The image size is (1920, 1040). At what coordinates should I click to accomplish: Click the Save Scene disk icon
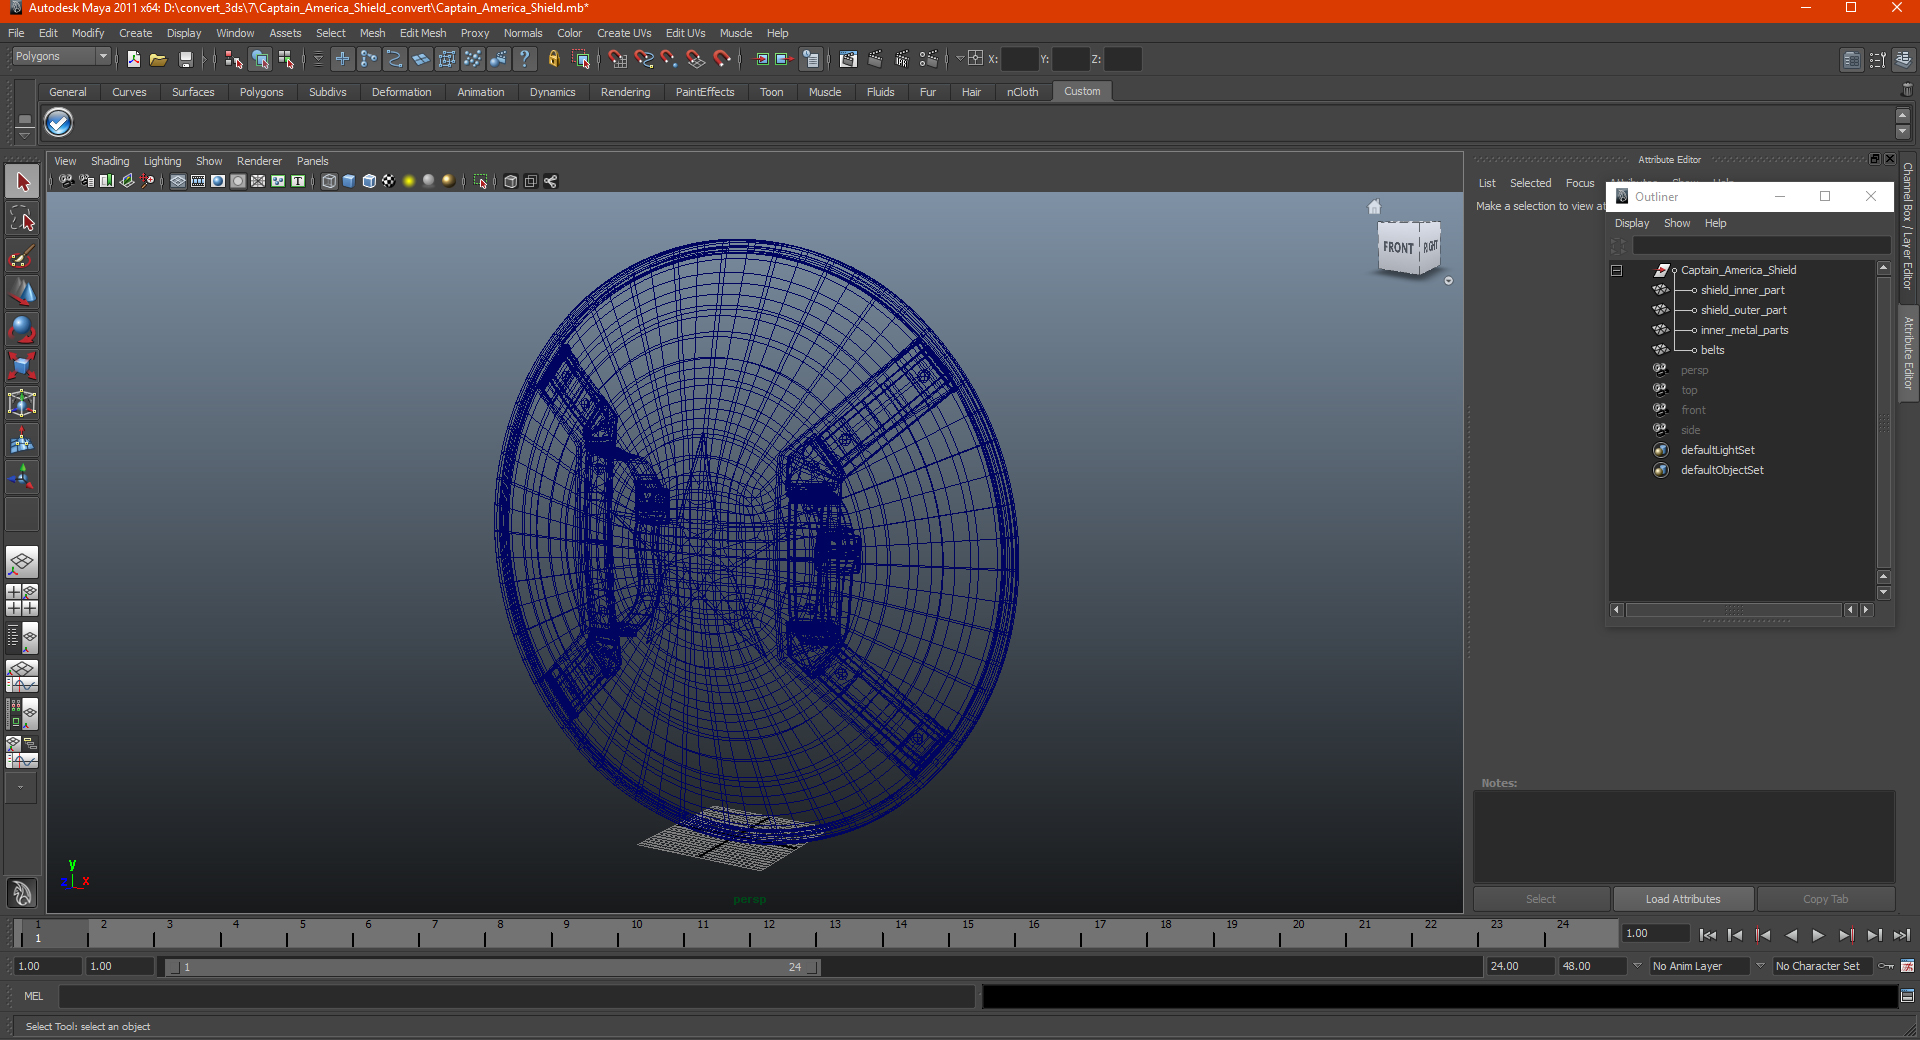[185, 59]
